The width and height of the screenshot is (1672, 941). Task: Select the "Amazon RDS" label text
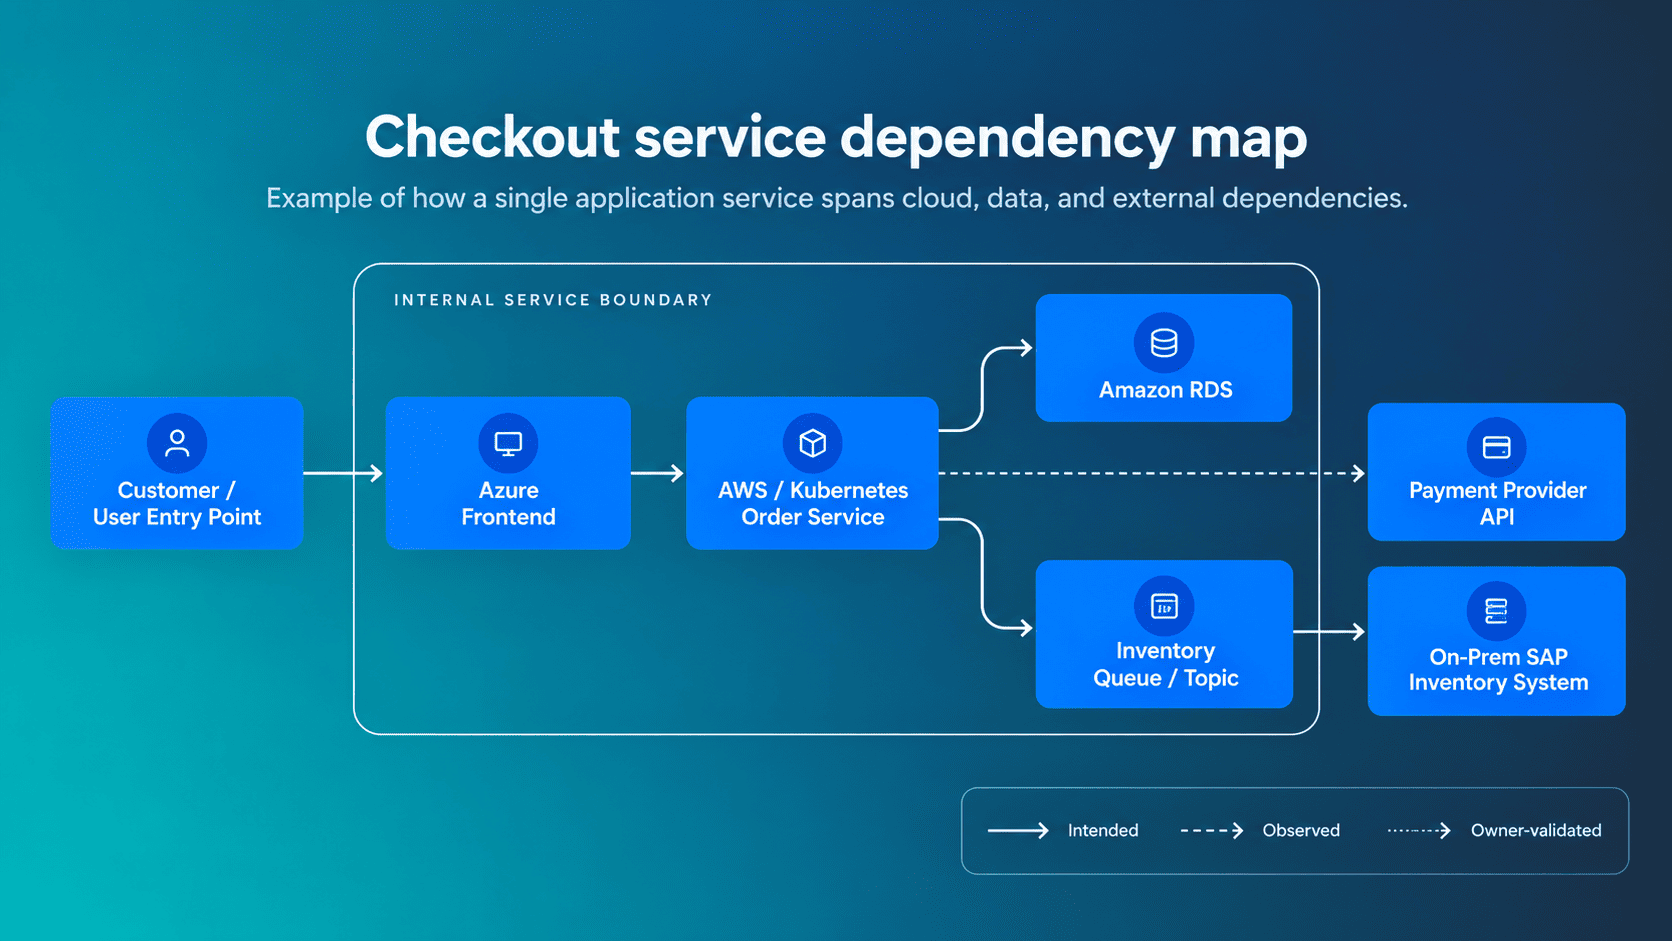coord(1166,390)
